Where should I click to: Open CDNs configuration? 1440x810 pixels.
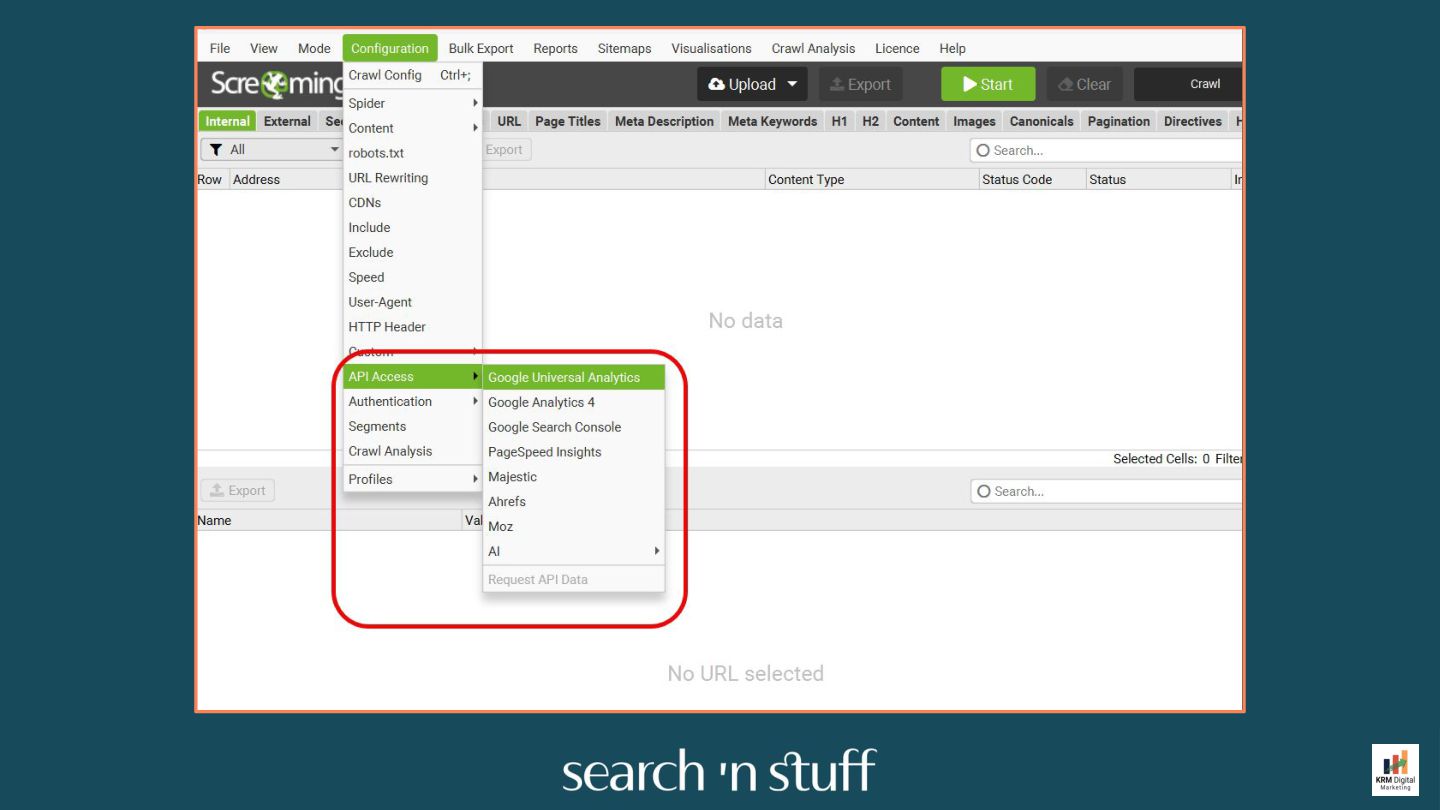(x=412, y=202)
